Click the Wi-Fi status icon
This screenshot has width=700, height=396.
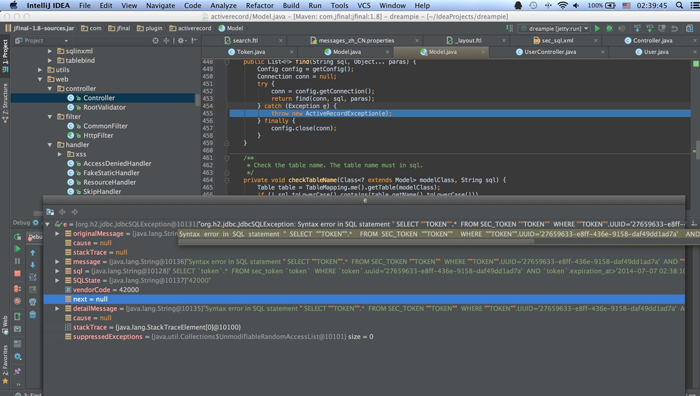(x=562, y=5)
